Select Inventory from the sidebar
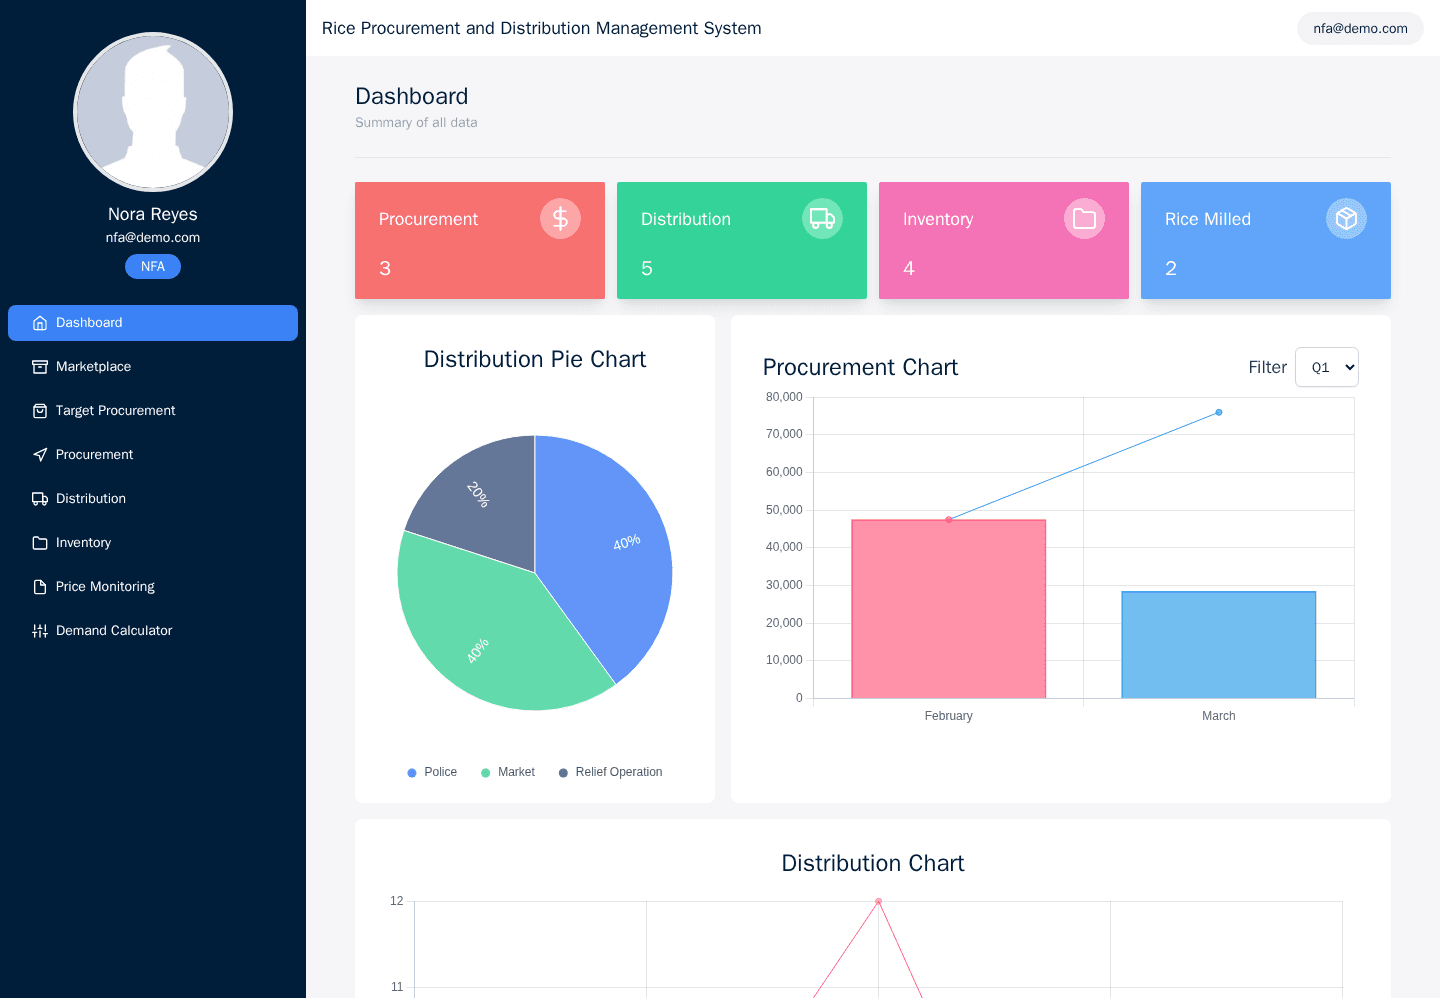Viewport: 1440px width, 998px height. [x=153, y=543]
